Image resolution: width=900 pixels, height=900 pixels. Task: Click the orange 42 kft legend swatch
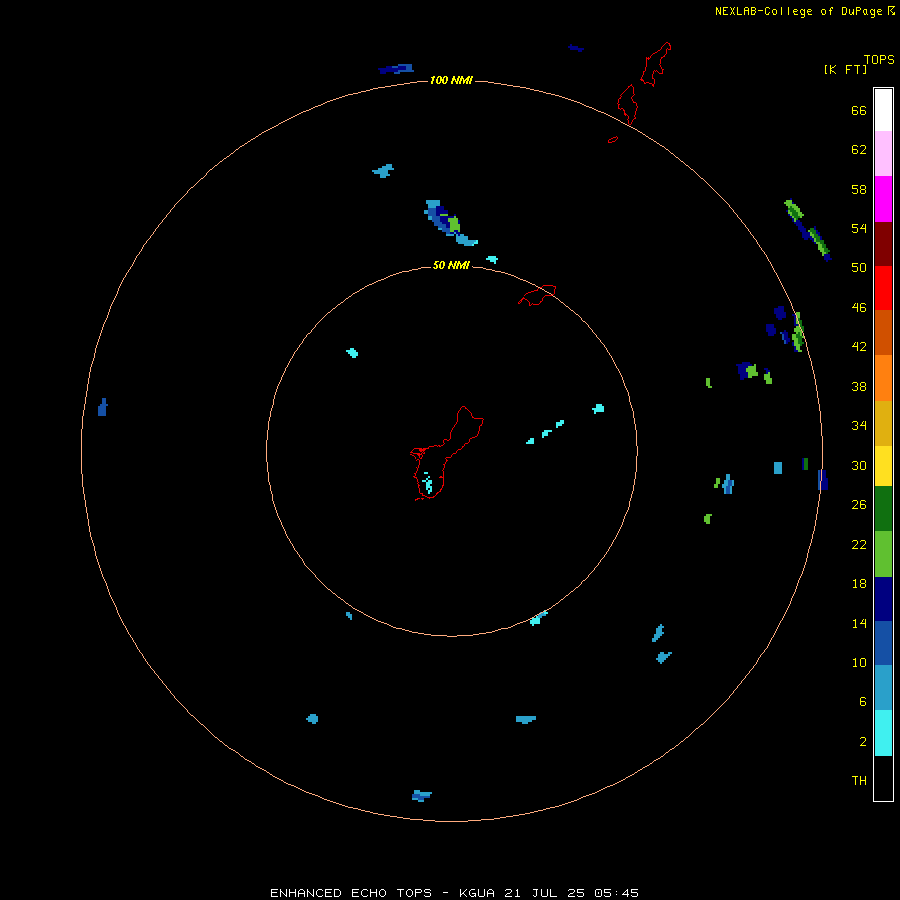[883, 377]
